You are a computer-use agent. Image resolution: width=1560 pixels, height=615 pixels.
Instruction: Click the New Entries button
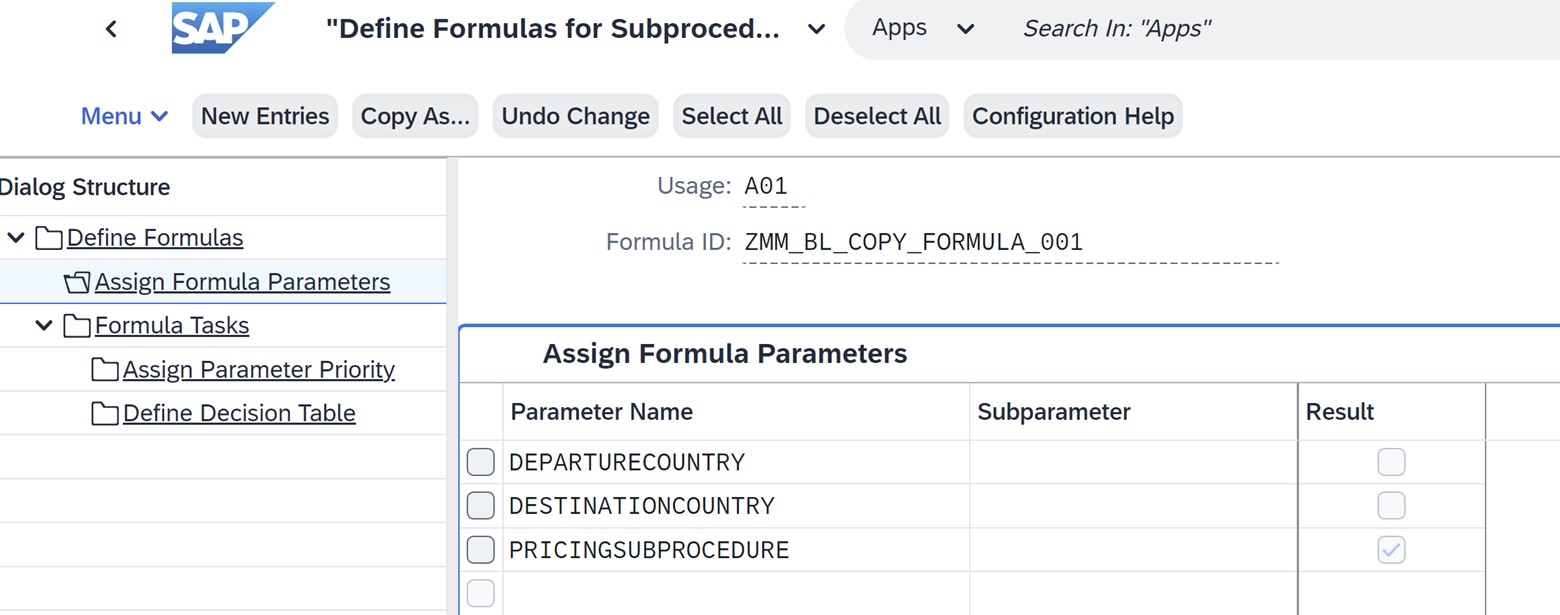(264, 116)
